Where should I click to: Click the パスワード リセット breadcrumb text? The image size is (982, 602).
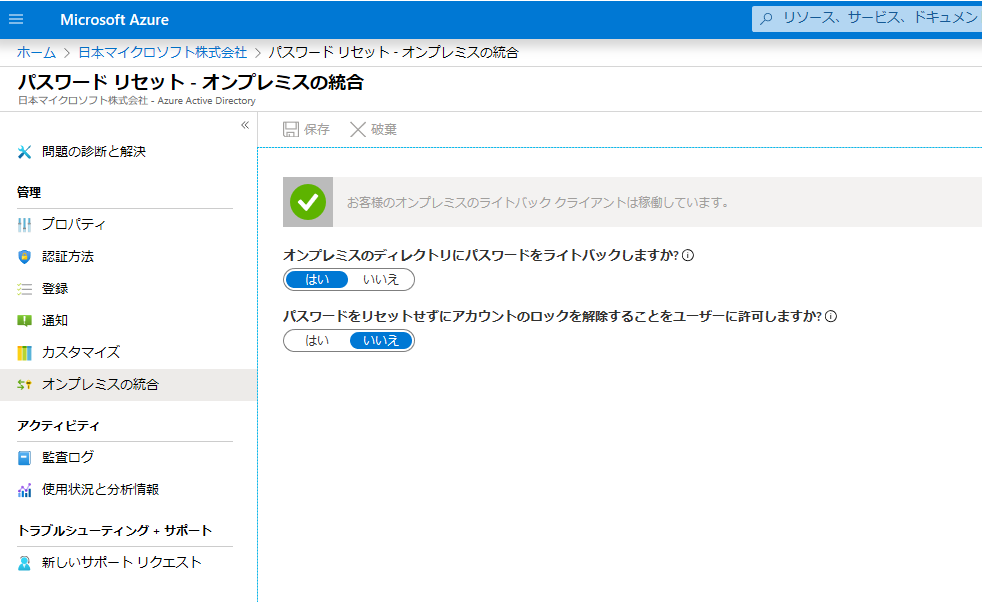[x=393, y=53]
